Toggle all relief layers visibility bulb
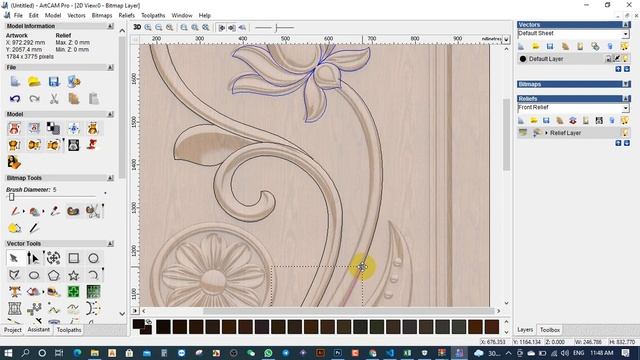The image size is (640, 360). pos(624,120)
